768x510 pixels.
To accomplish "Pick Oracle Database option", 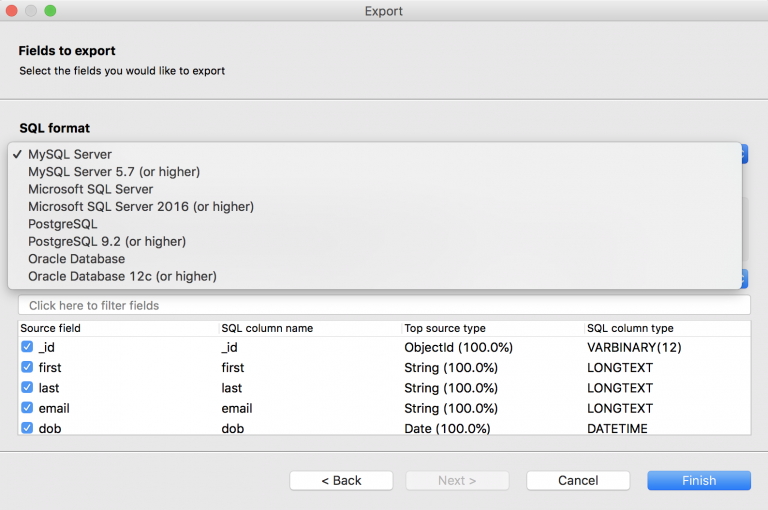I will click(x=77, y=259).
